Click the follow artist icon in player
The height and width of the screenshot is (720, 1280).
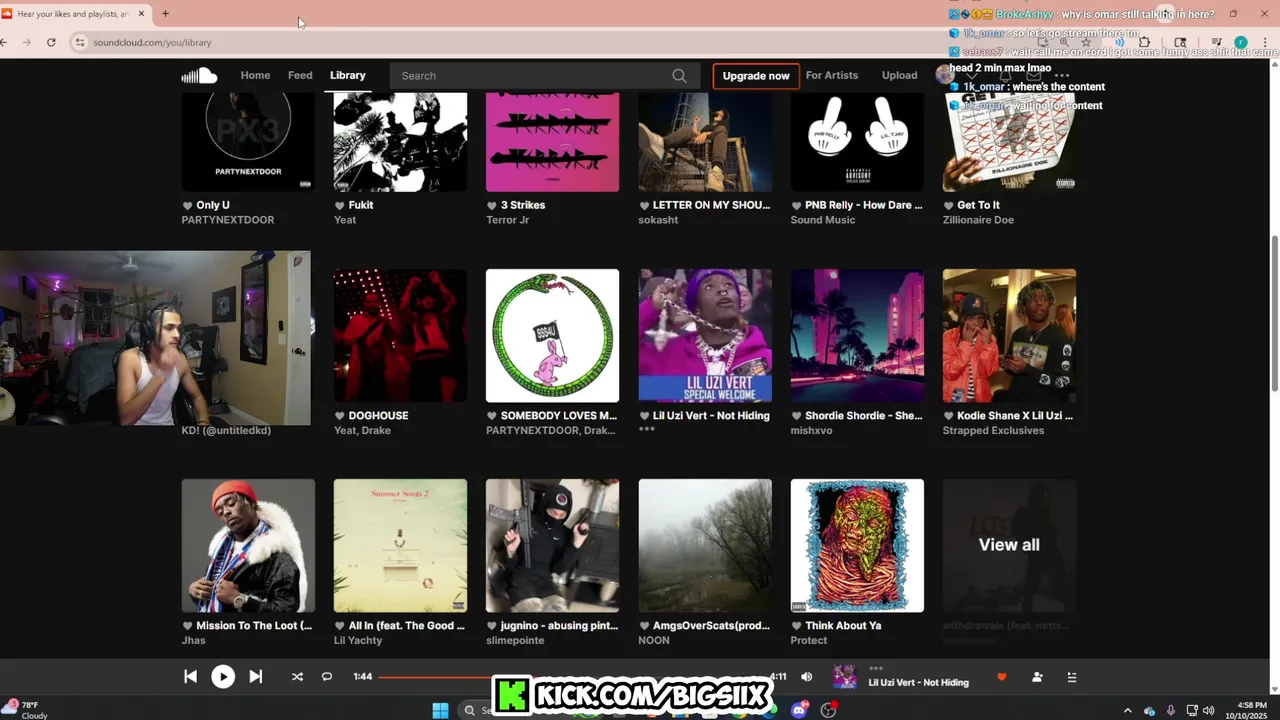pyautogui.click(x=1037, y=677)
